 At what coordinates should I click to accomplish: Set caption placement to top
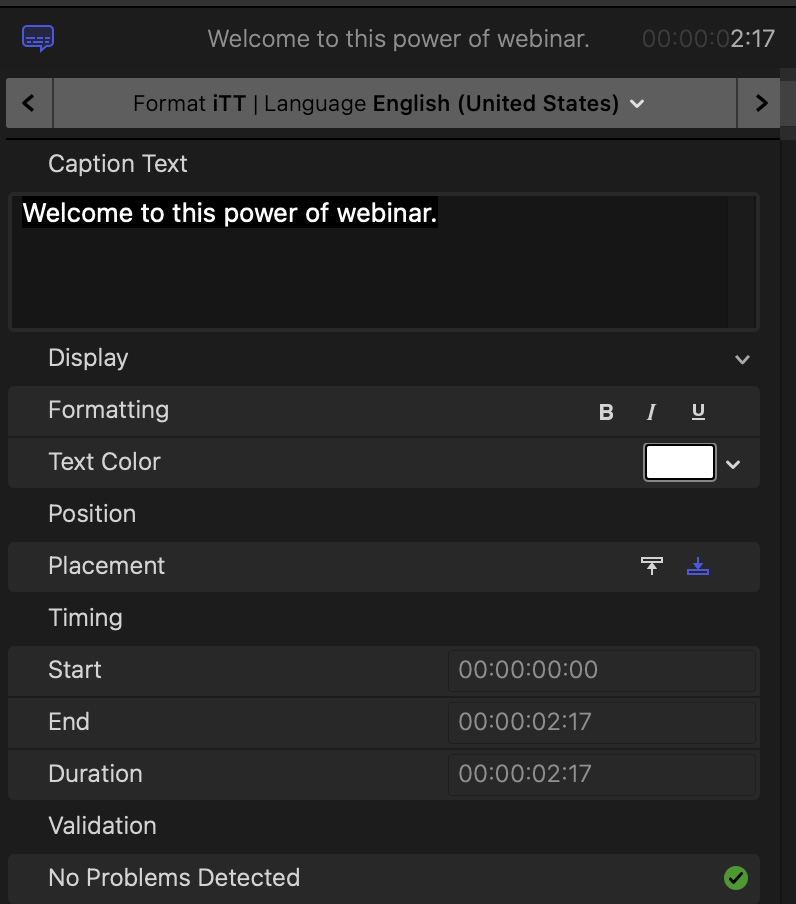(x=652, y=566)
